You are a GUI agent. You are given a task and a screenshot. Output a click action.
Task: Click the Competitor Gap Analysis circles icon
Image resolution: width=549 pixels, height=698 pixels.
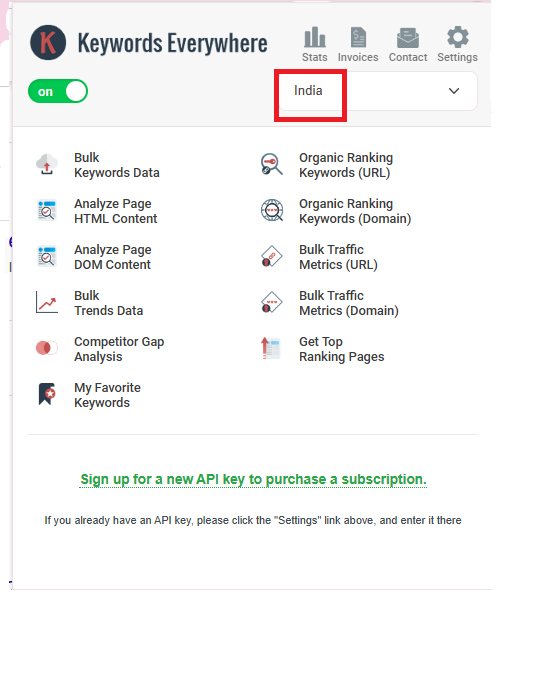tap(47, 348)
